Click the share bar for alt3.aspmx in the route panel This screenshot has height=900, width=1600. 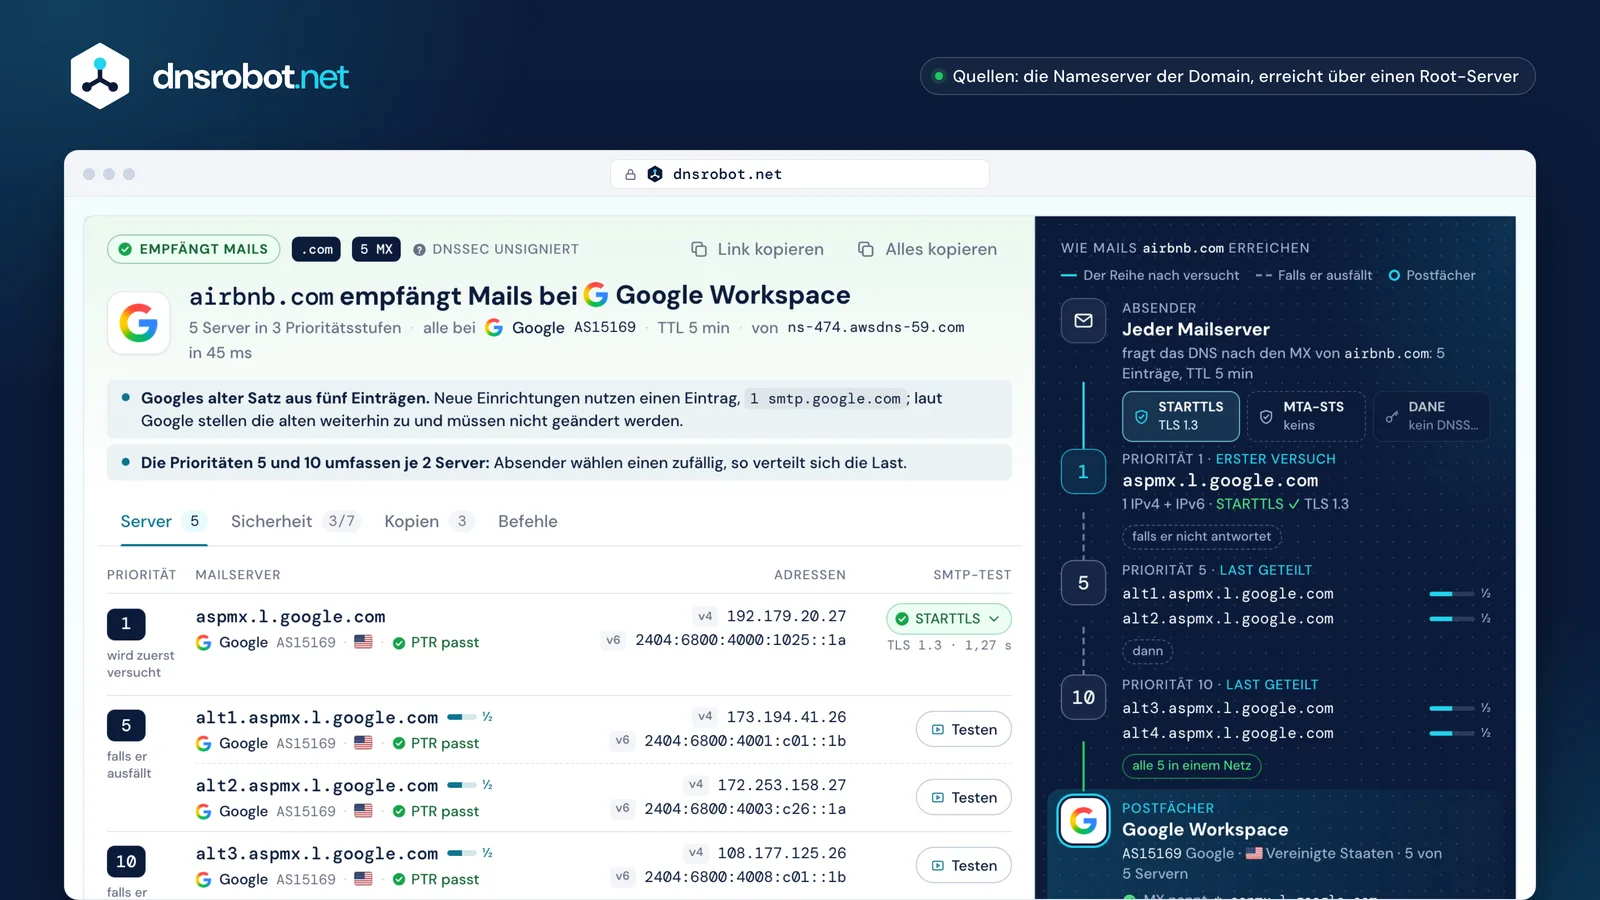point(1451,708)
